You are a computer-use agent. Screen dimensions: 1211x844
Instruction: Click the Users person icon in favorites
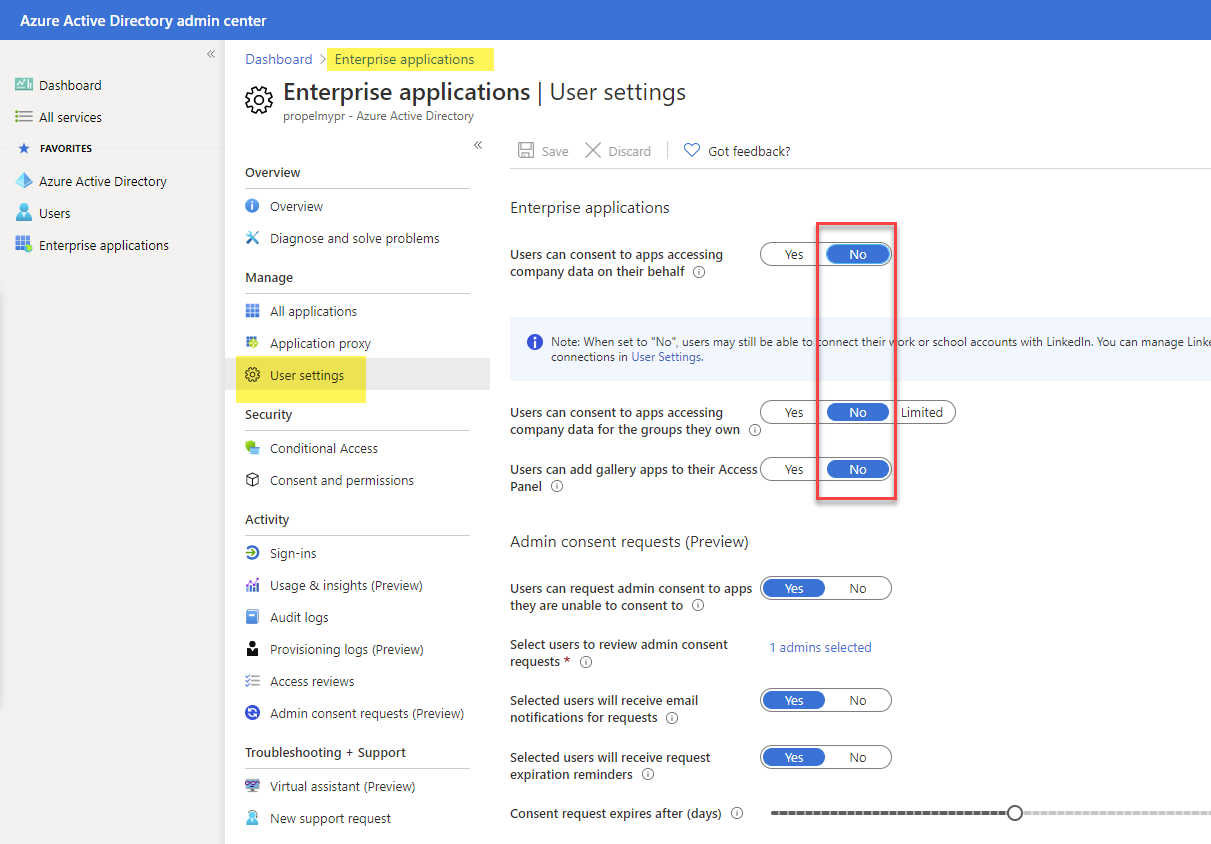(x=24, y=213)
